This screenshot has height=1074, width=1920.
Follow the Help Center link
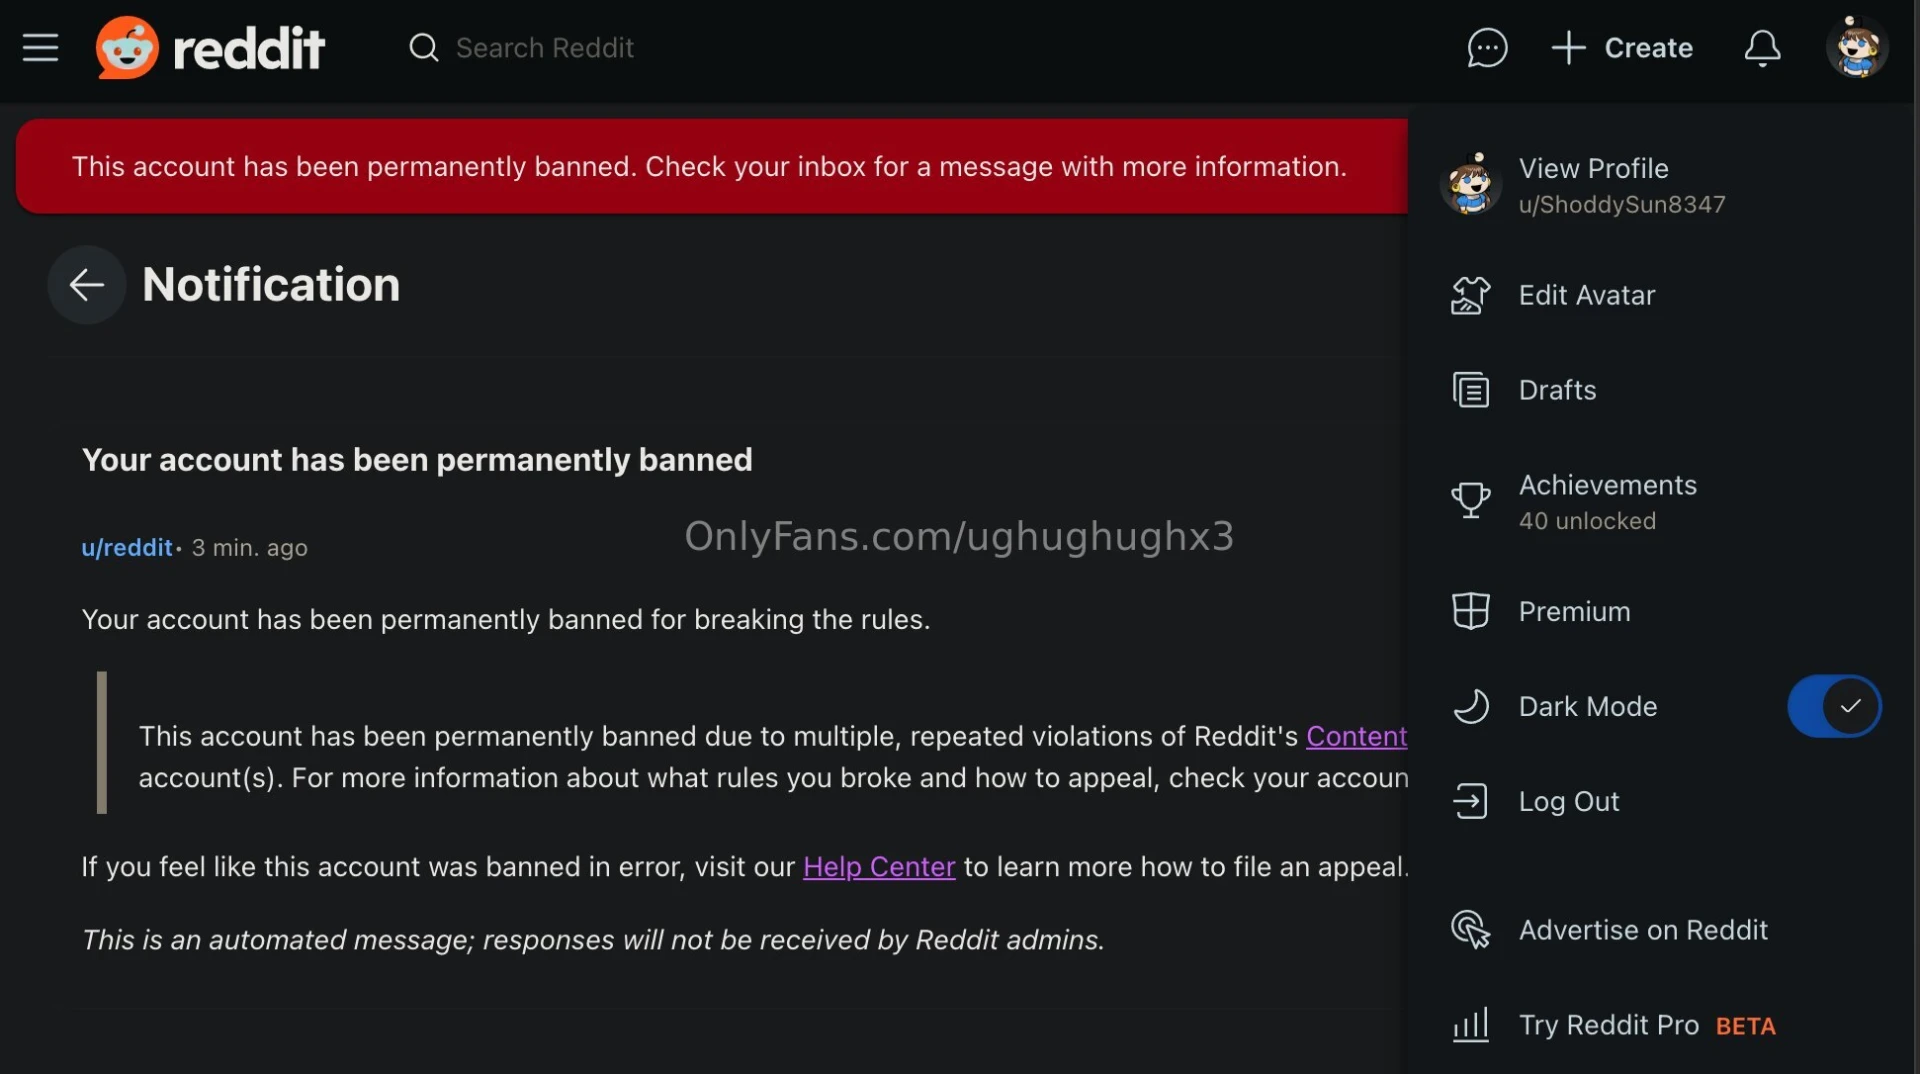point(879,867)
